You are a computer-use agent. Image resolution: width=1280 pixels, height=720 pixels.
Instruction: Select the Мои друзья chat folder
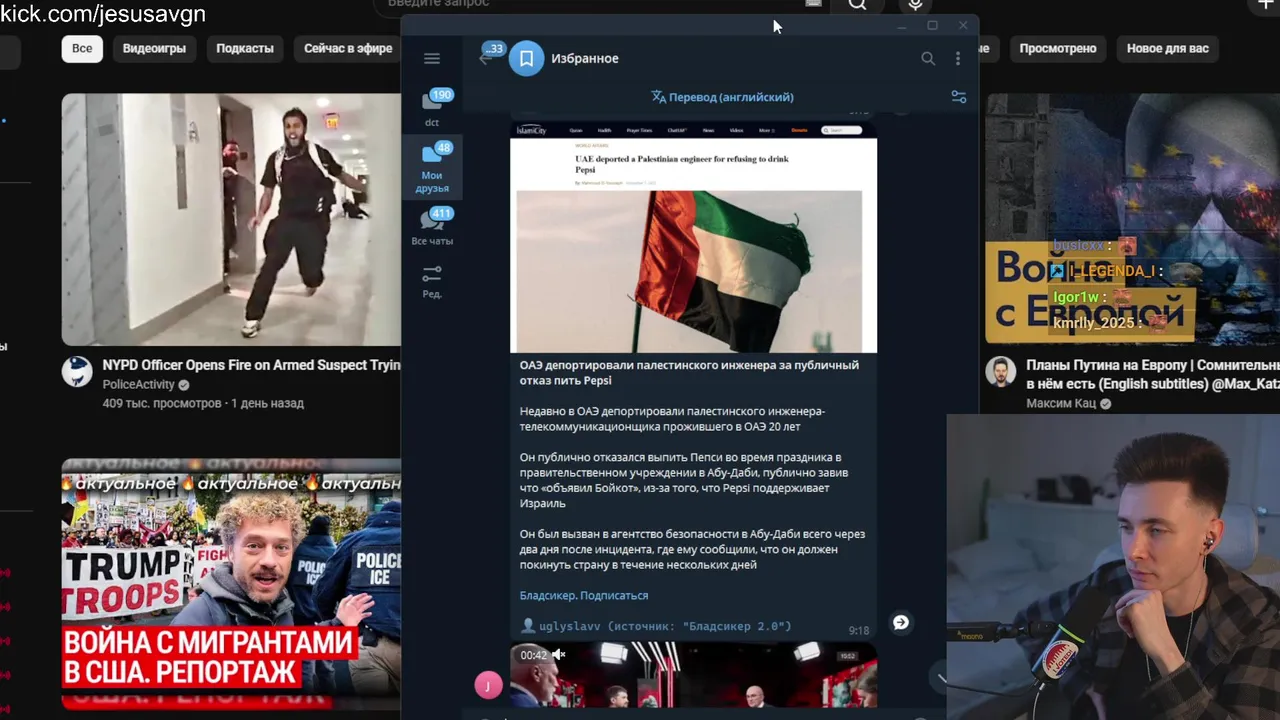(432, 167)
